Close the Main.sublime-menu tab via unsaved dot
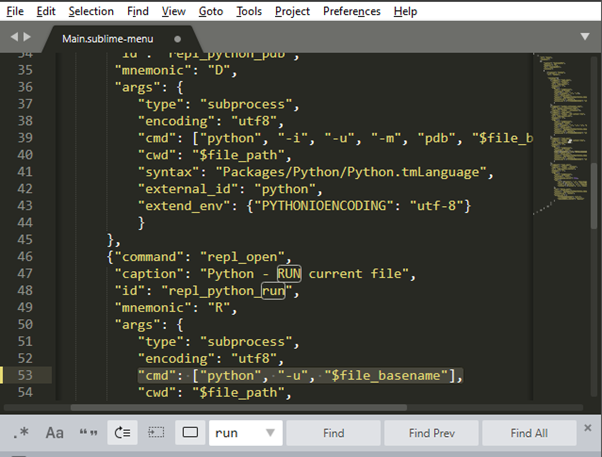Image resolution: width=602 pixels, height=457 pixels. pos(177,39)
